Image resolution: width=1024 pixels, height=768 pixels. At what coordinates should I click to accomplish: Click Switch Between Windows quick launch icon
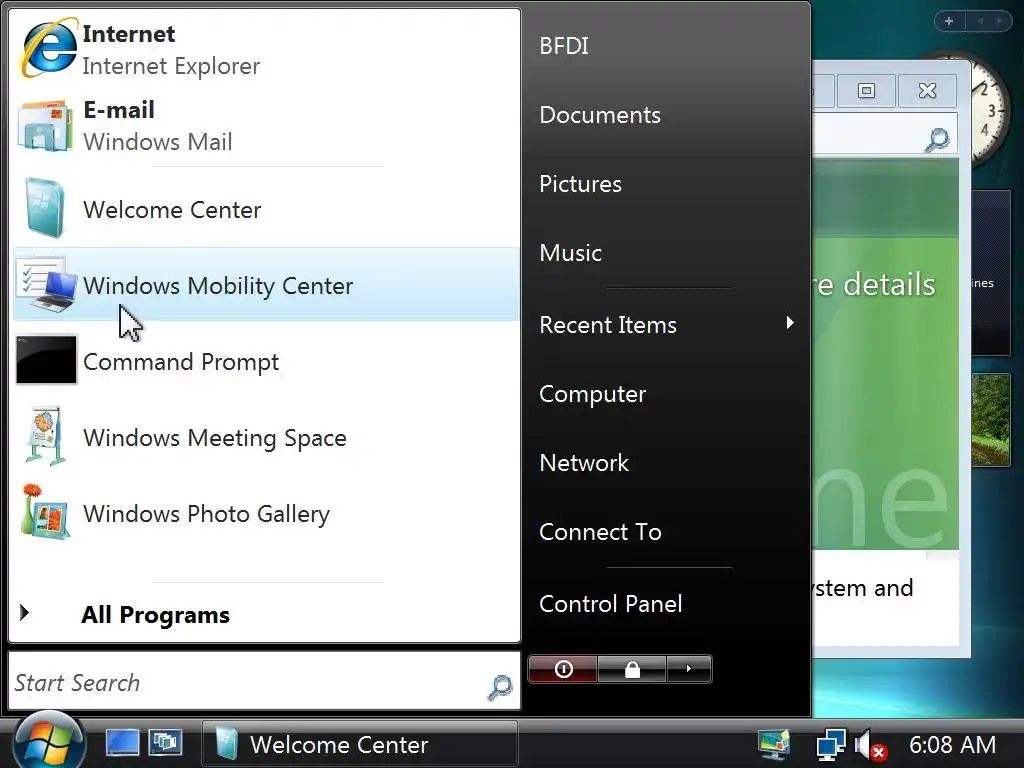165,743
